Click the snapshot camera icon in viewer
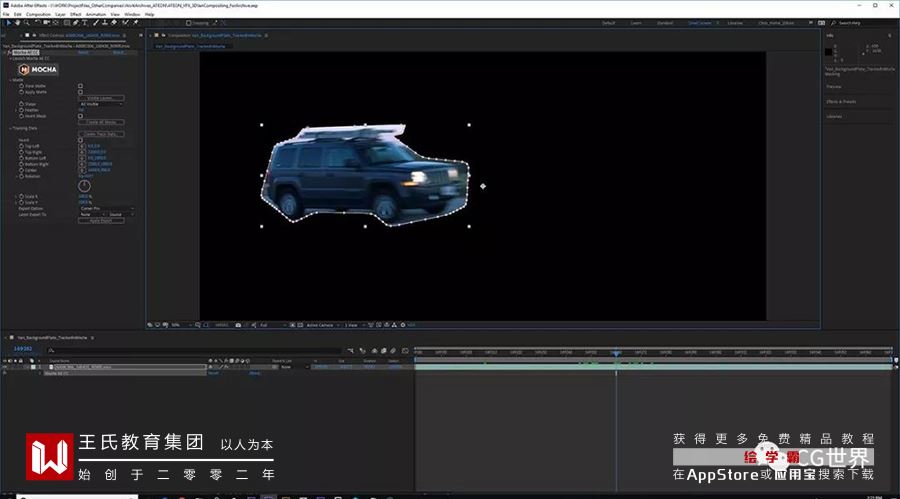 click(x=238, y=325)
